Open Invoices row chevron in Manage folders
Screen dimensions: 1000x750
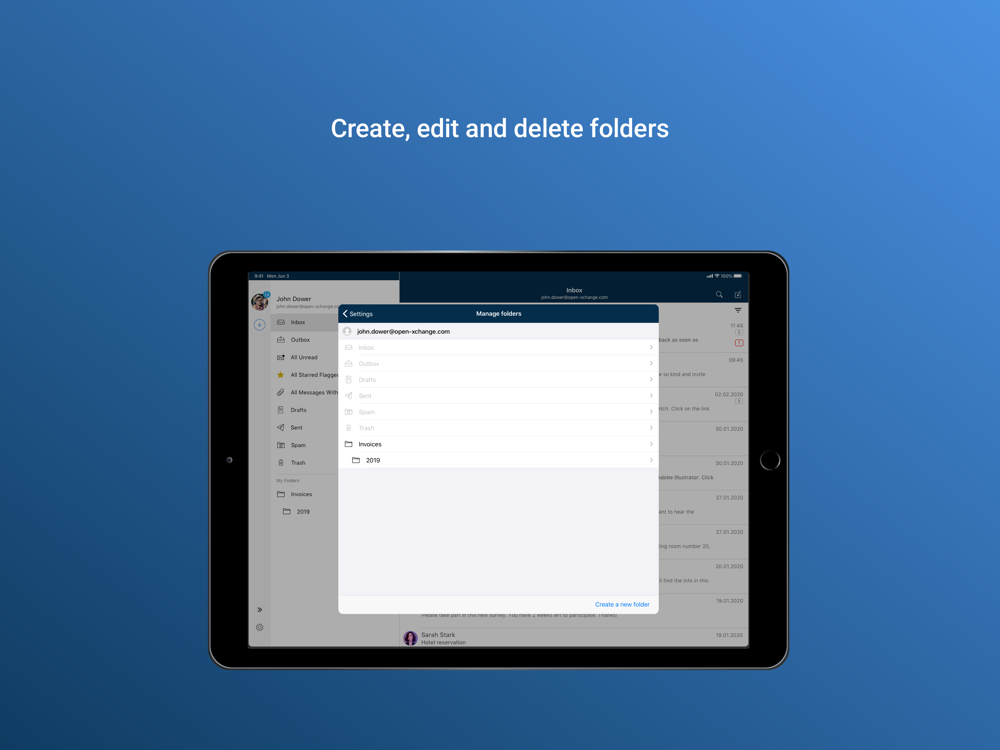(651, 444)
